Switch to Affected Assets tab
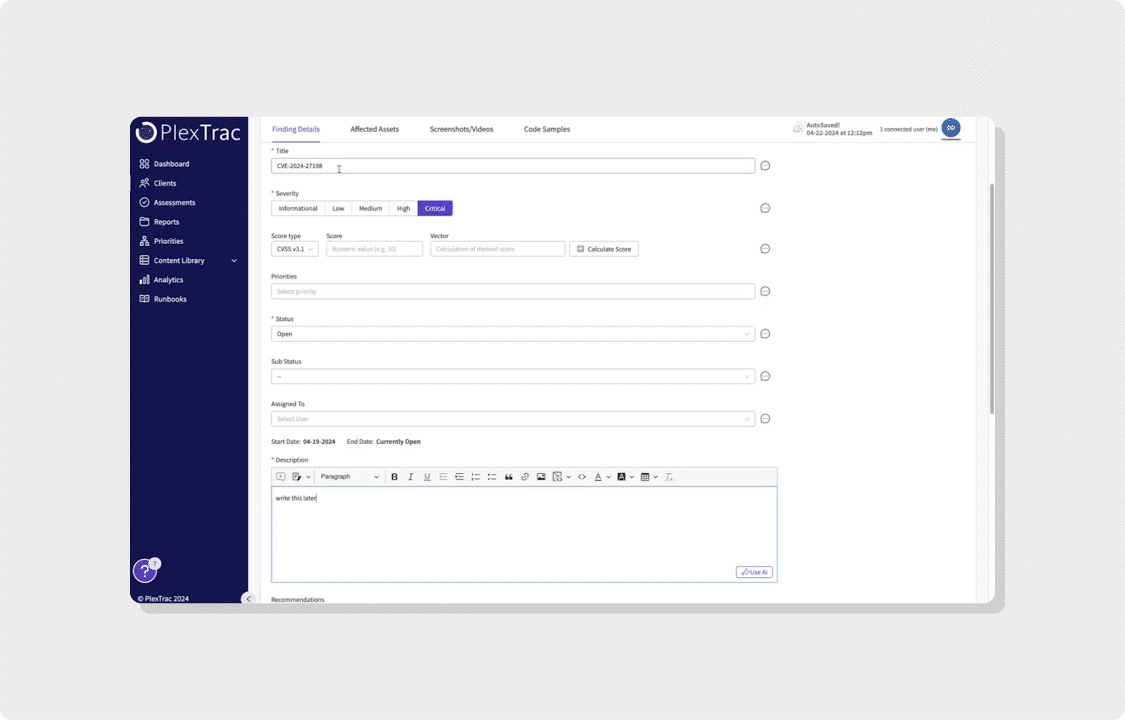The height and width of the screenshot is (720, 1125). pyautogui.click(x=375, y=129)
